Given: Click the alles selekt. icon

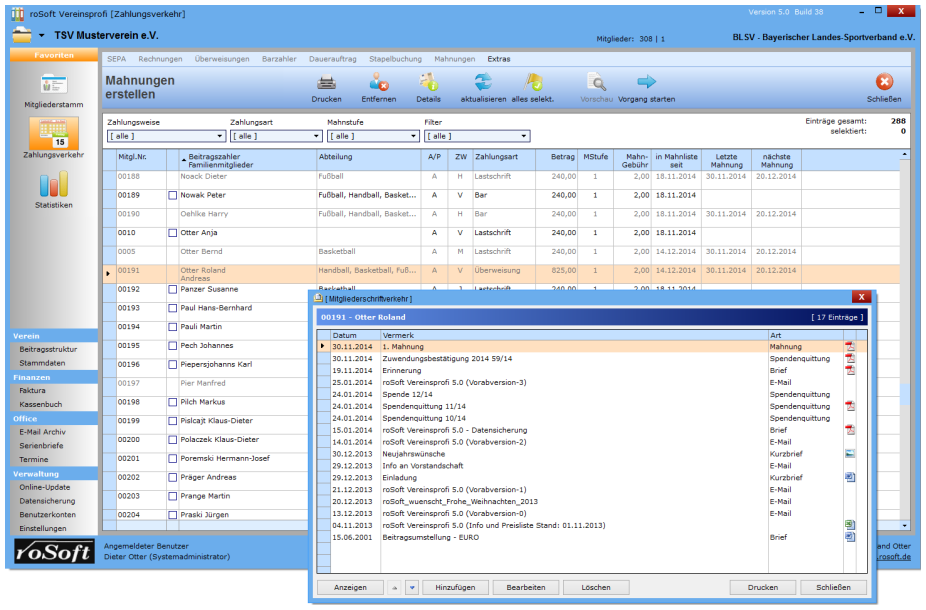Looking at the screenshot, I should pos(533,83).
